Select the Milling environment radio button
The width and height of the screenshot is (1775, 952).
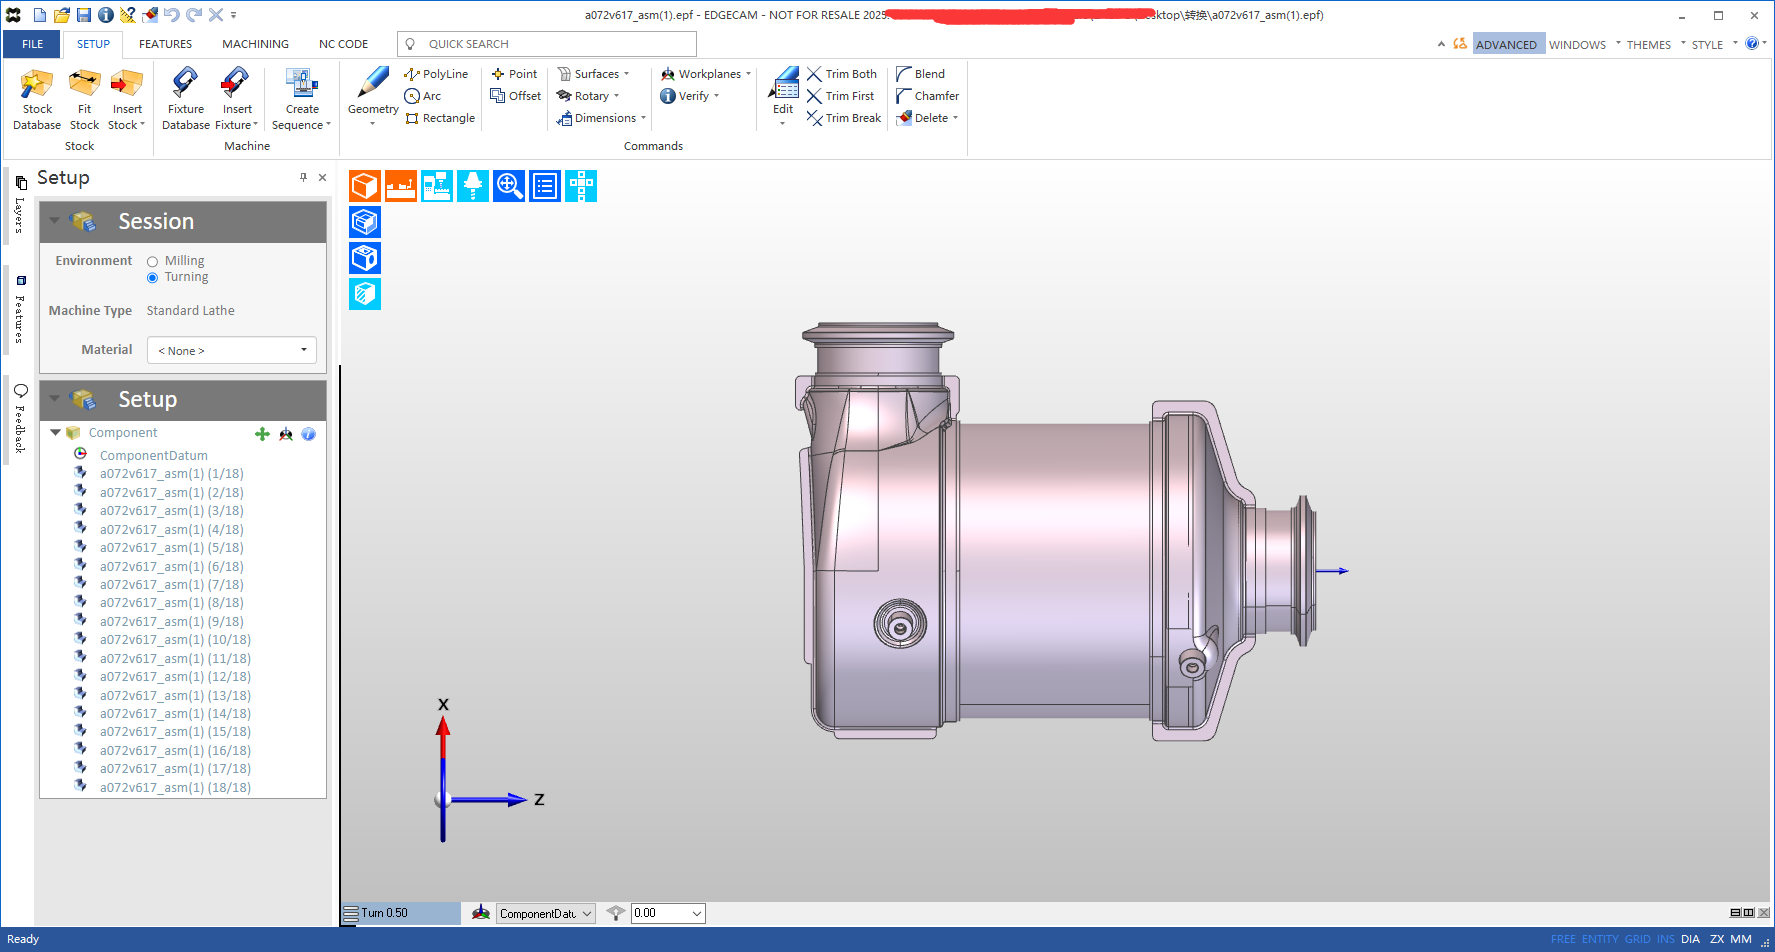[151, 260]
